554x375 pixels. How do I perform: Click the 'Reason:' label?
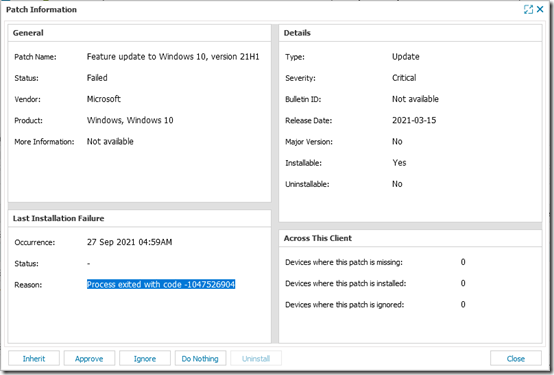pos(28,285)
